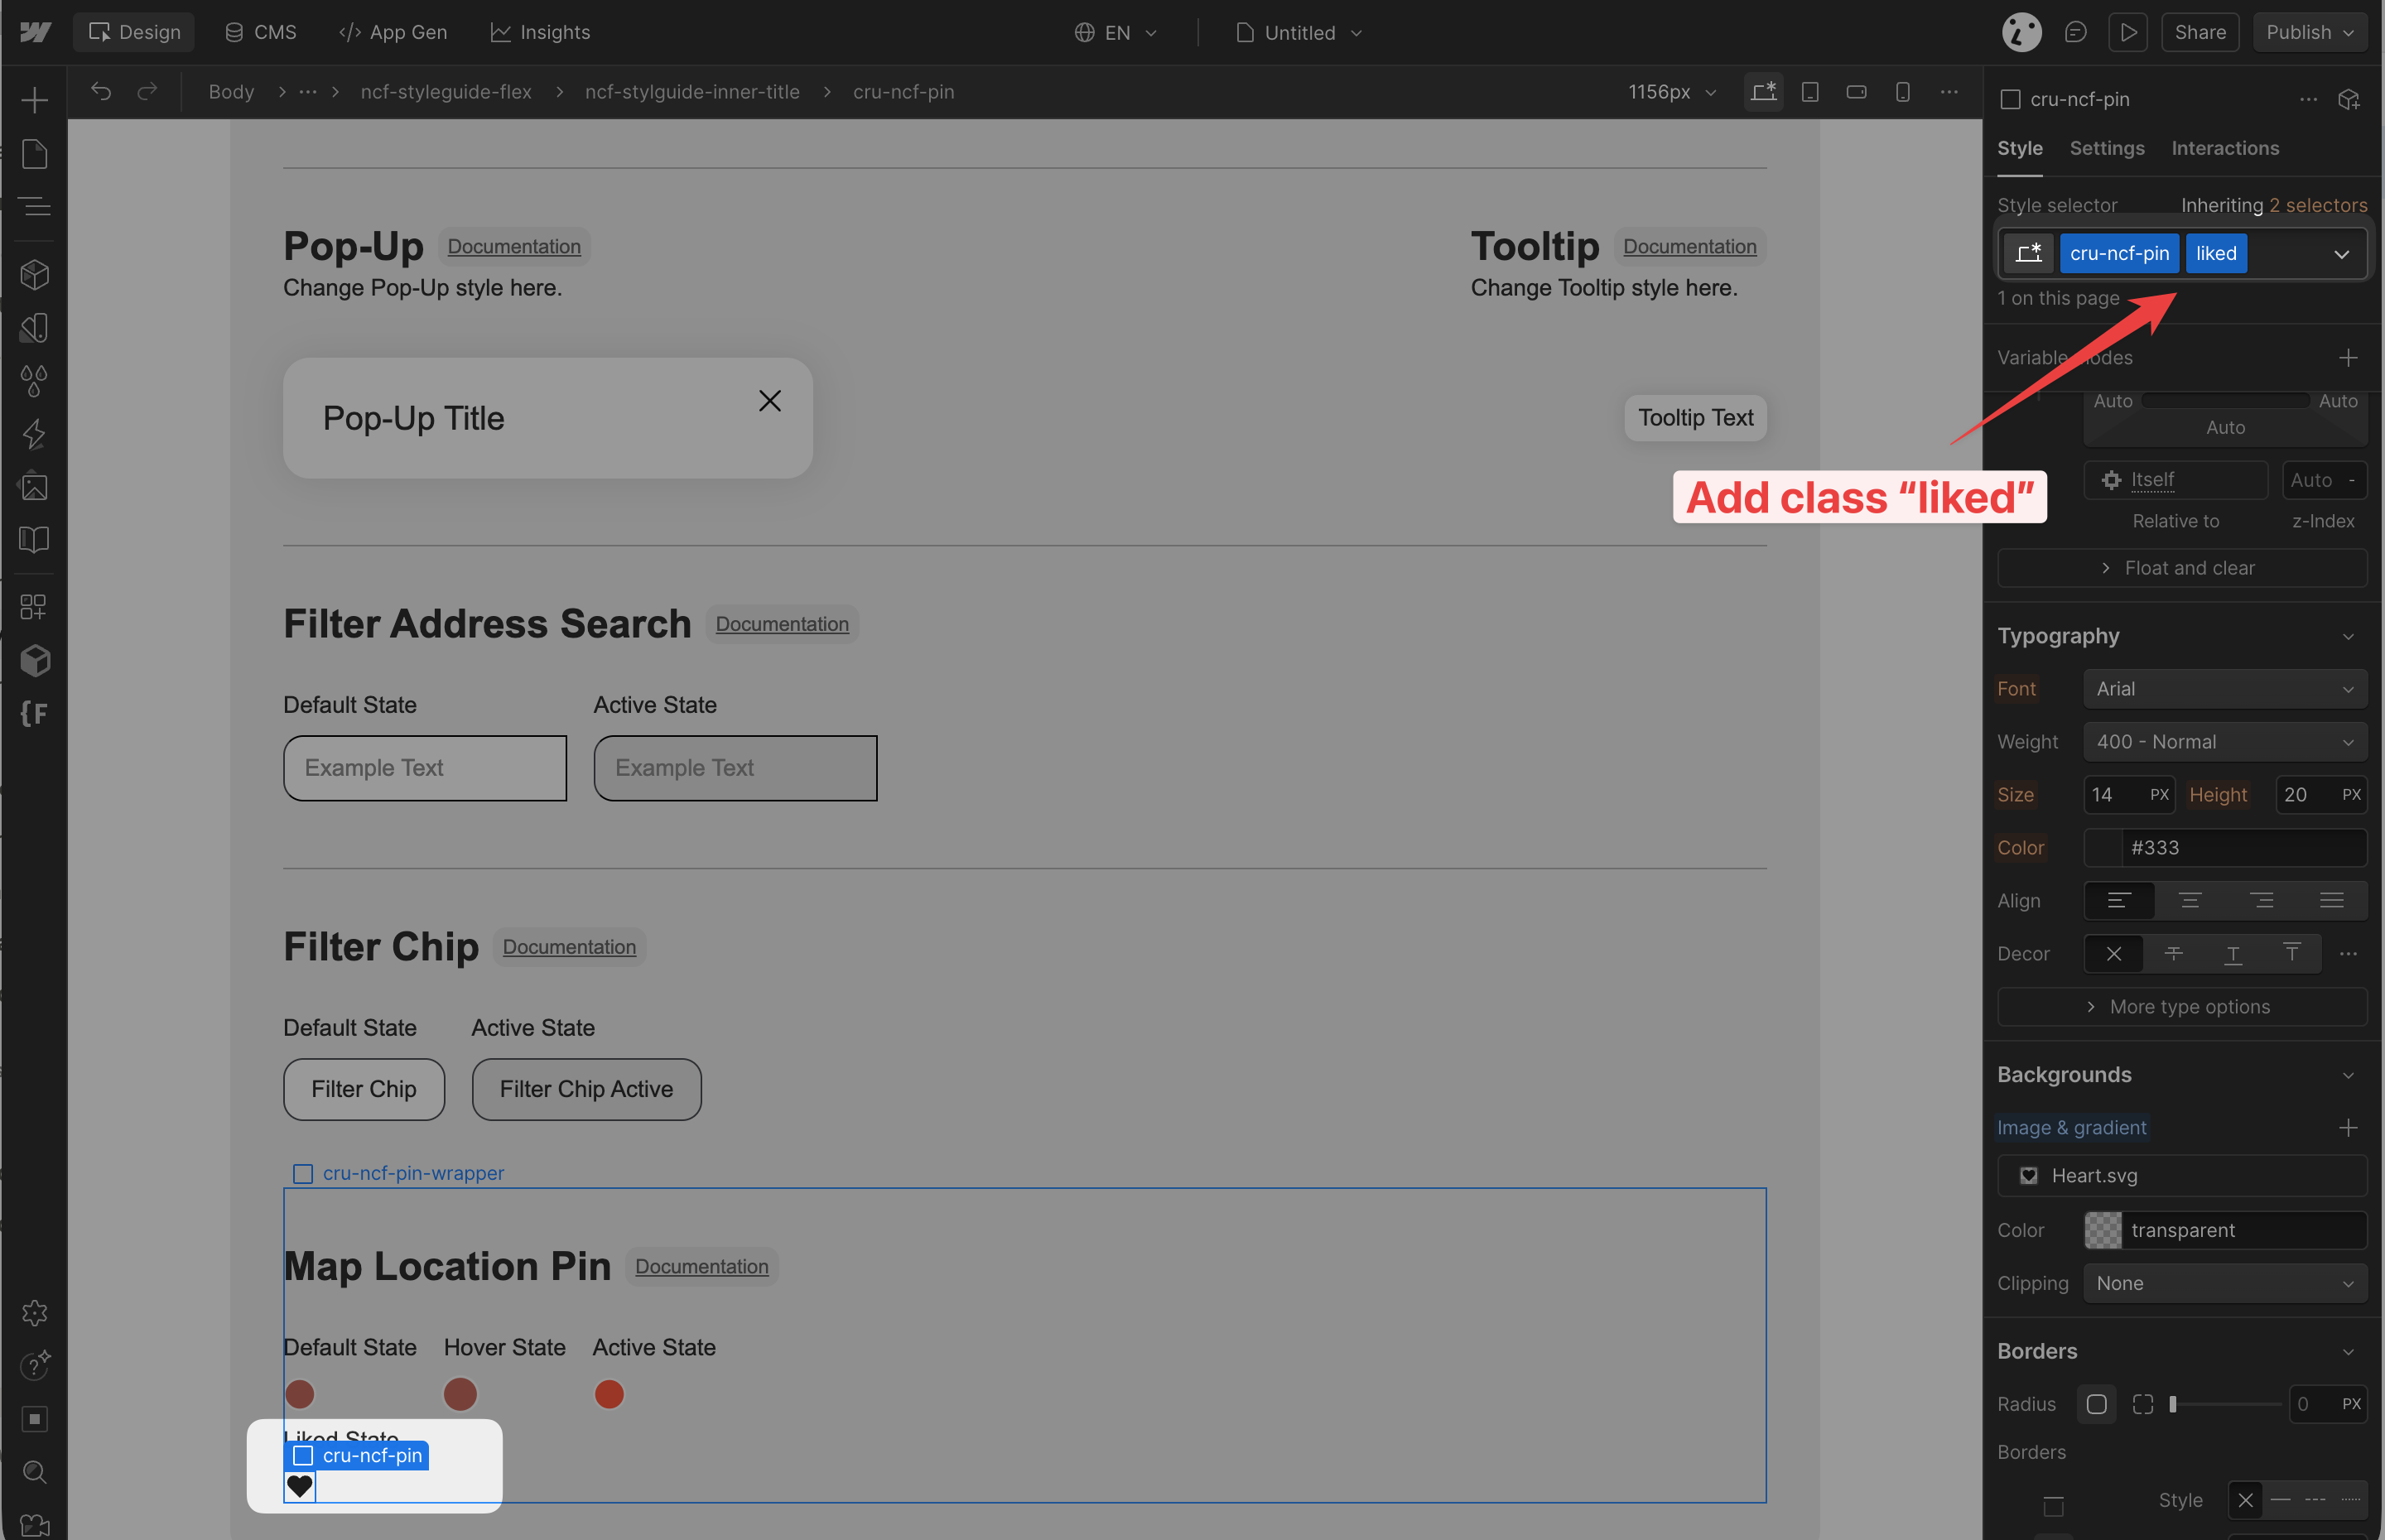This screenshot has height=1540, width=2385.
Task: Switch to mobile portrait breakpoint
Action: (1902, 91)
